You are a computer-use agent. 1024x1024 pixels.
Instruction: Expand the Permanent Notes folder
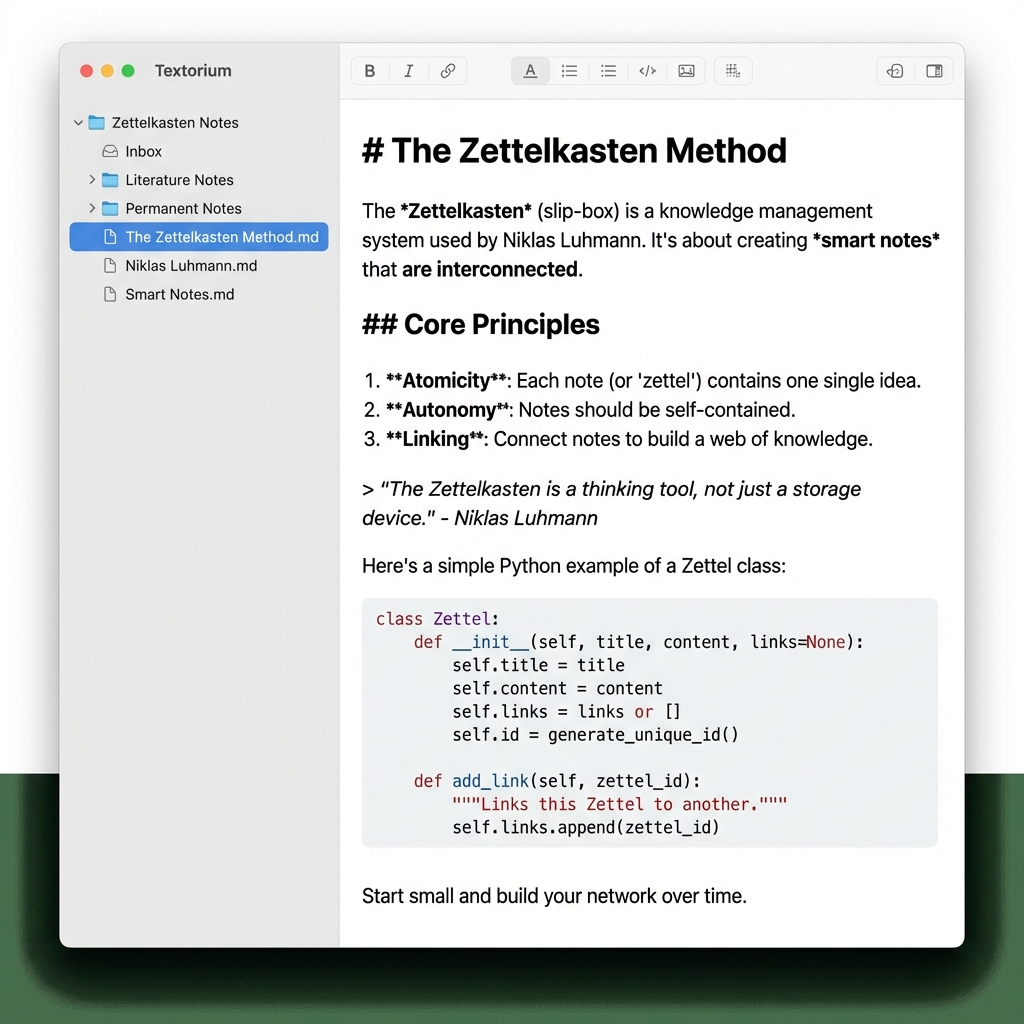click(x=91, y=208)
